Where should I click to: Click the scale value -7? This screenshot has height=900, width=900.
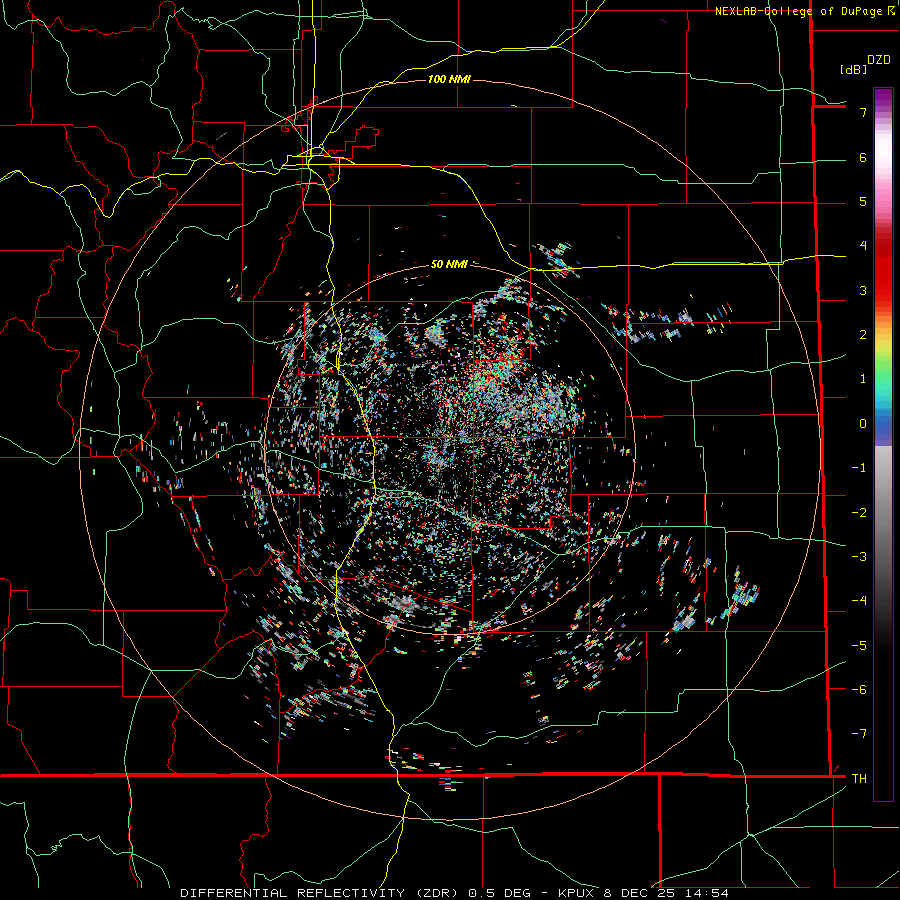coord(859,734)
